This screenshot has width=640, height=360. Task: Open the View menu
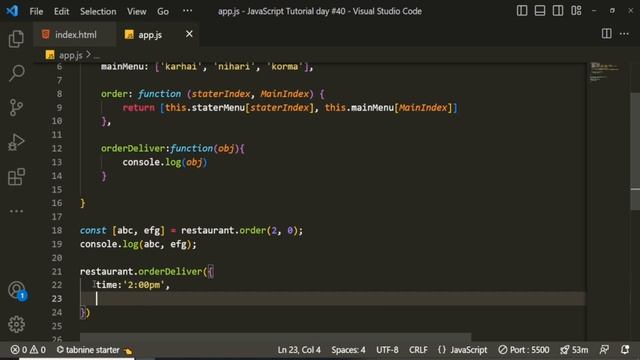pos(136,11)
